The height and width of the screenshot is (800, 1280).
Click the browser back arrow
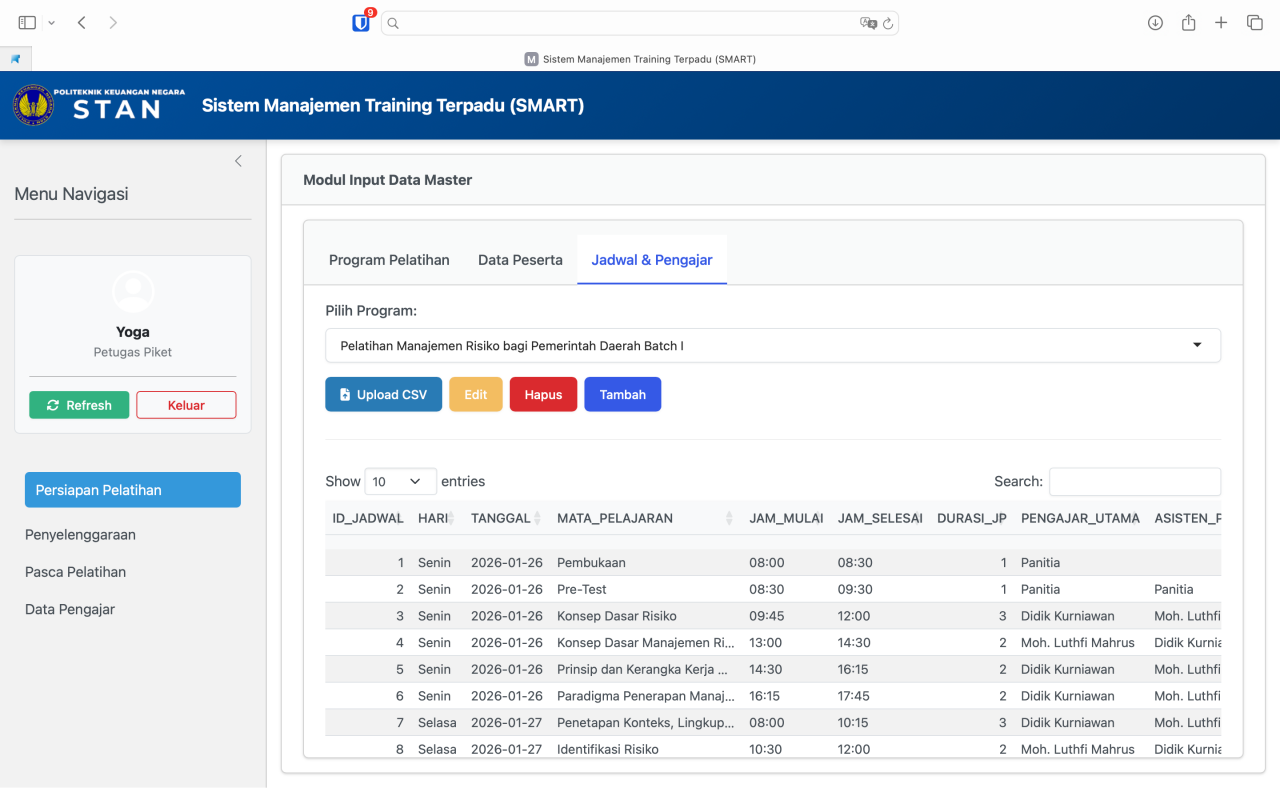(x=82, y=22)
